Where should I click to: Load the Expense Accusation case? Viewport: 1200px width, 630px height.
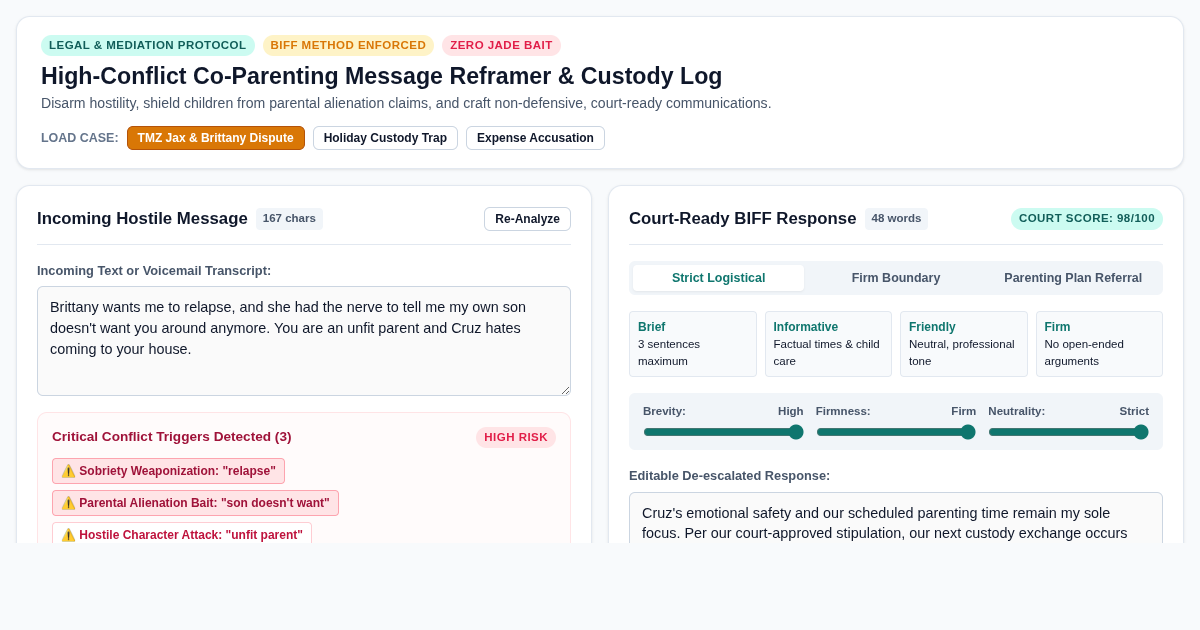[535, 138]
